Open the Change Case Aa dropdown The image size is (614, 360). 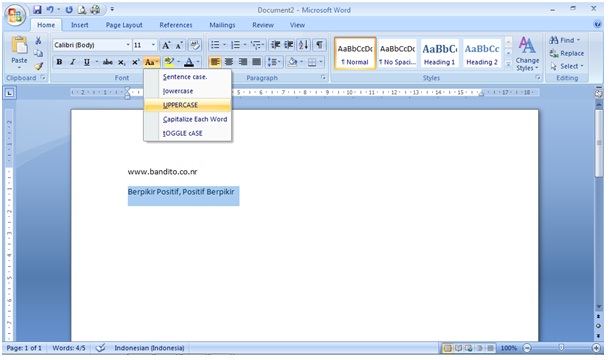152,62
